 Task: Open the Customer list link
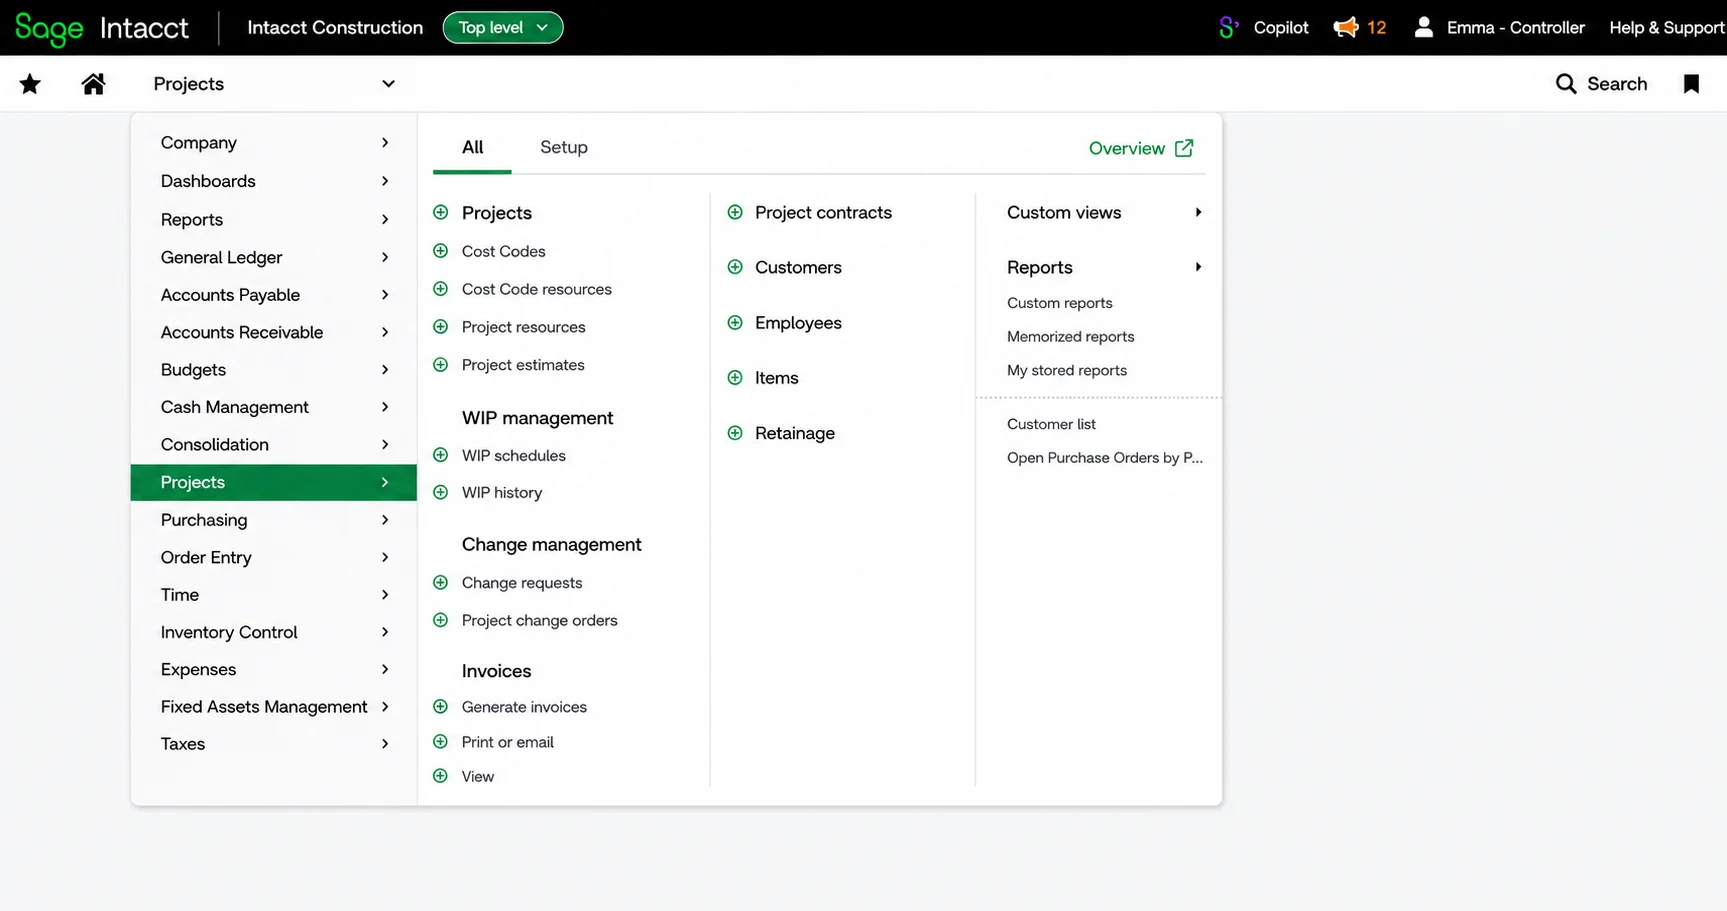[1051, 424]
